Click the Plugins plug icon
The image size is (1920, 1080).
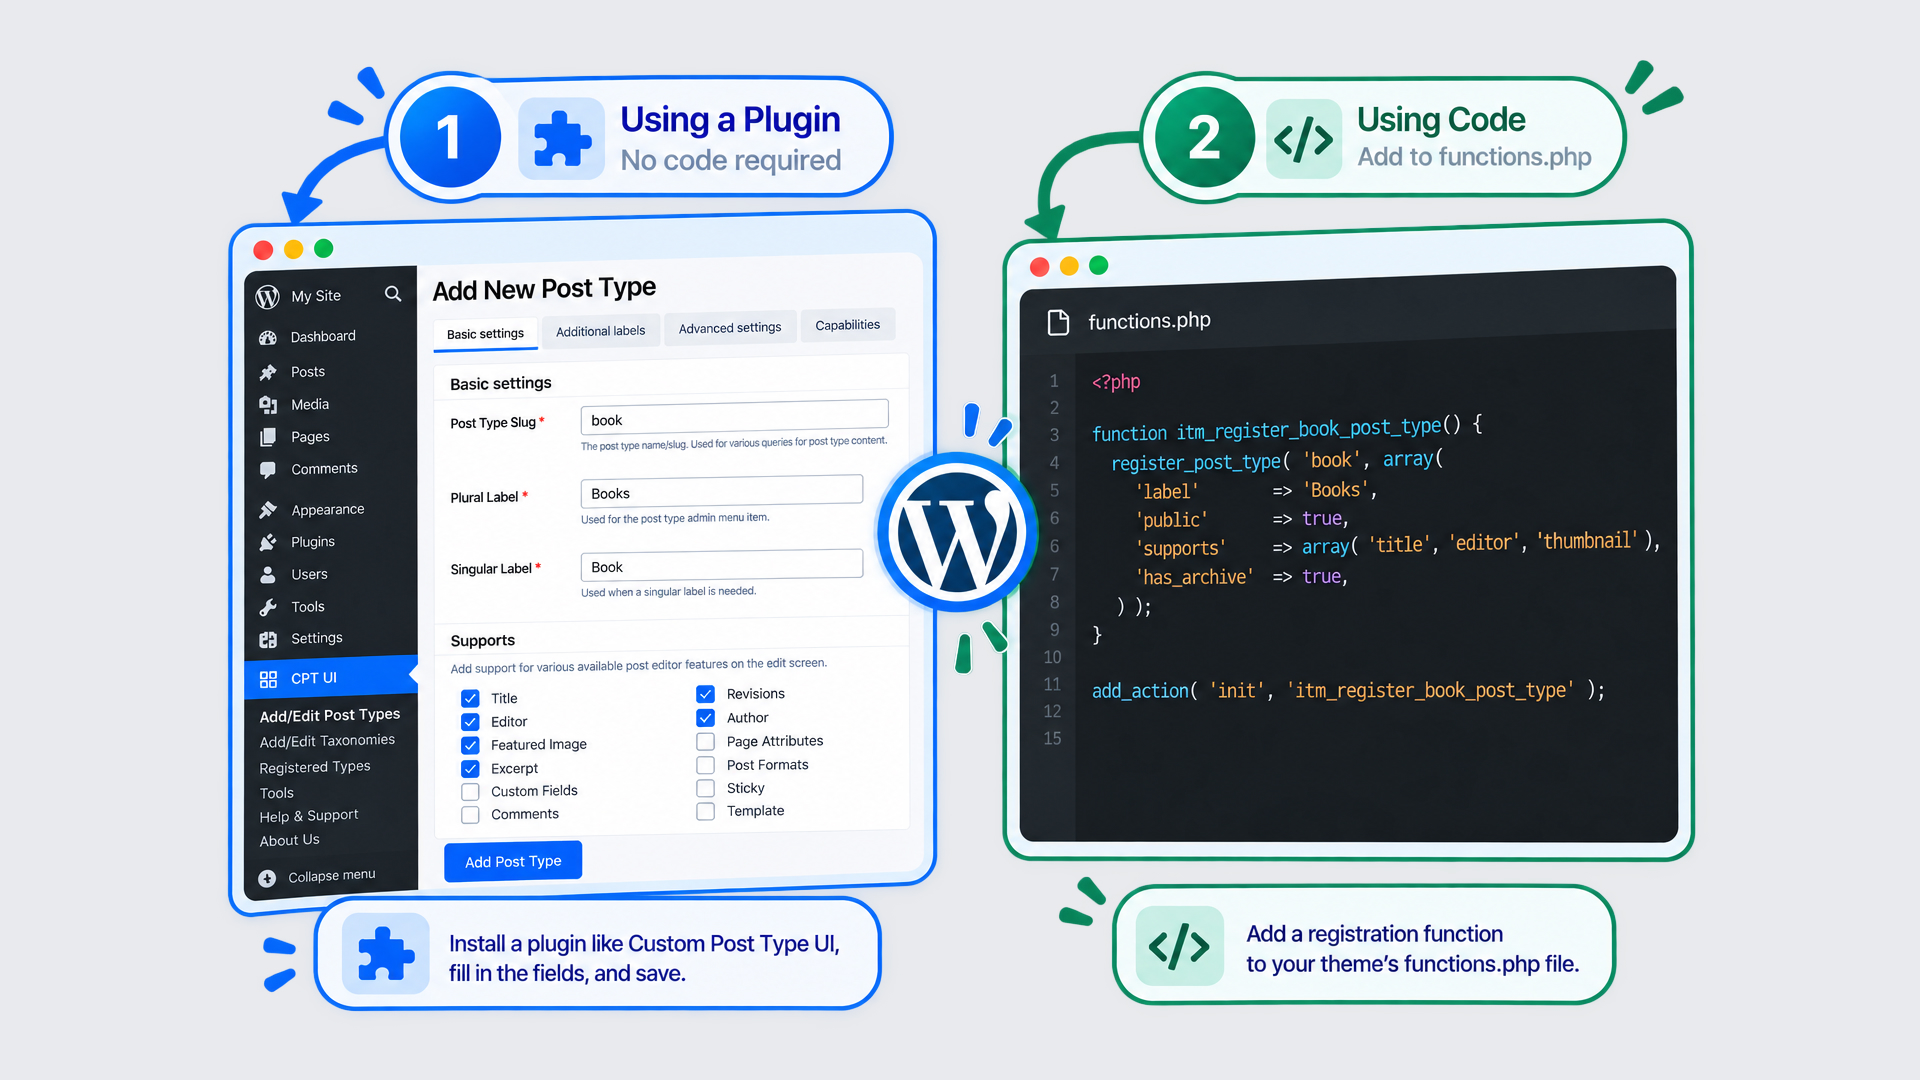click(268, 542)
